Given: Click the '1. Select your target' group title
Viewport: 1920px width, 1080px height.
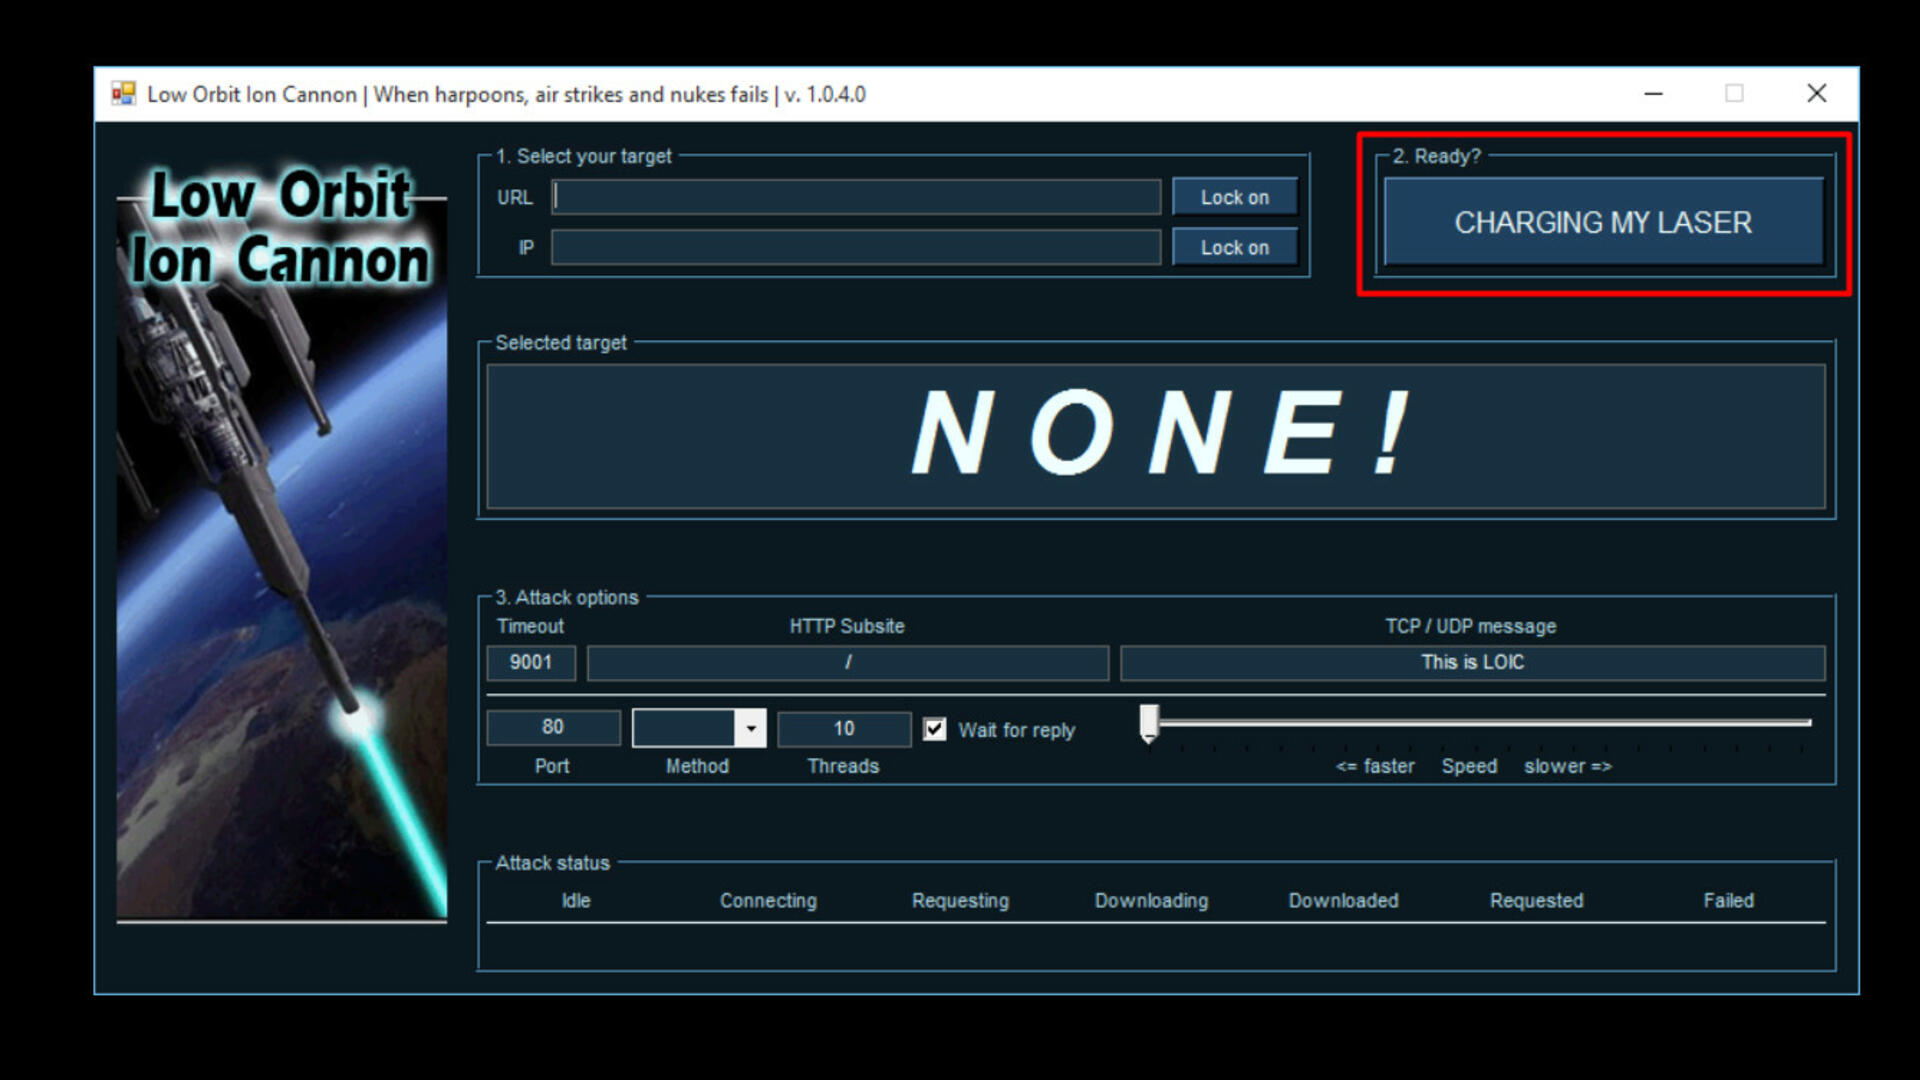Looking at the screenshot, I should pyautogui.click(x=584, y=156).
